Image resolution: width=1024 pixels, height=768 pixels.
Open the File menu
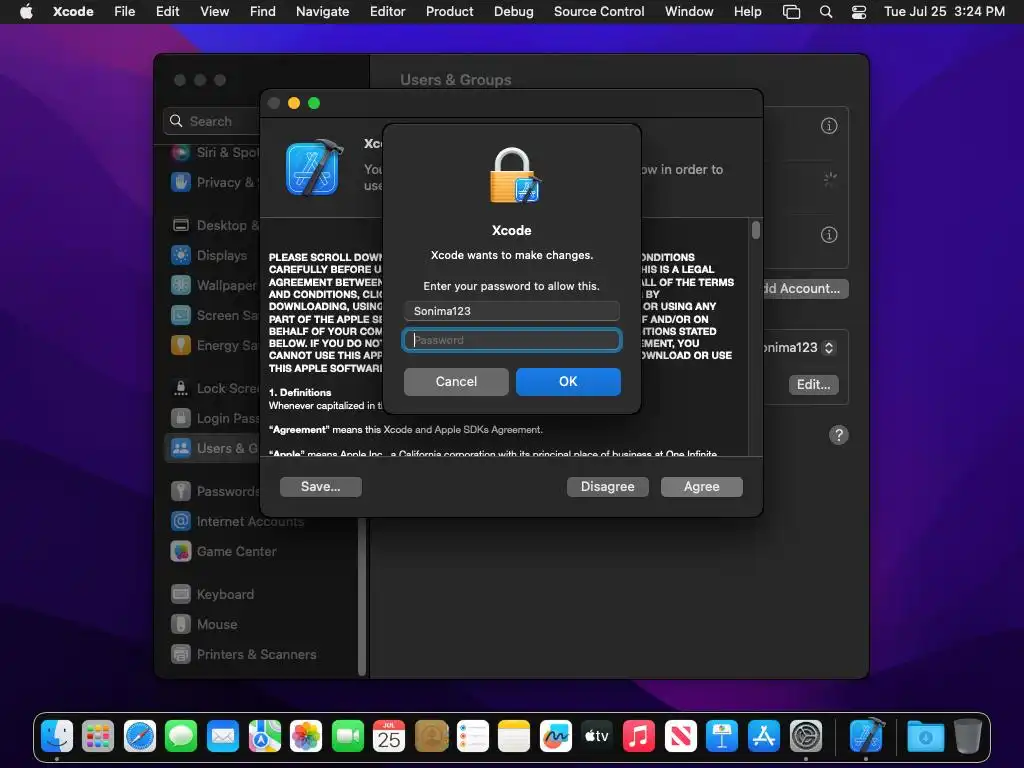[124, 12]
